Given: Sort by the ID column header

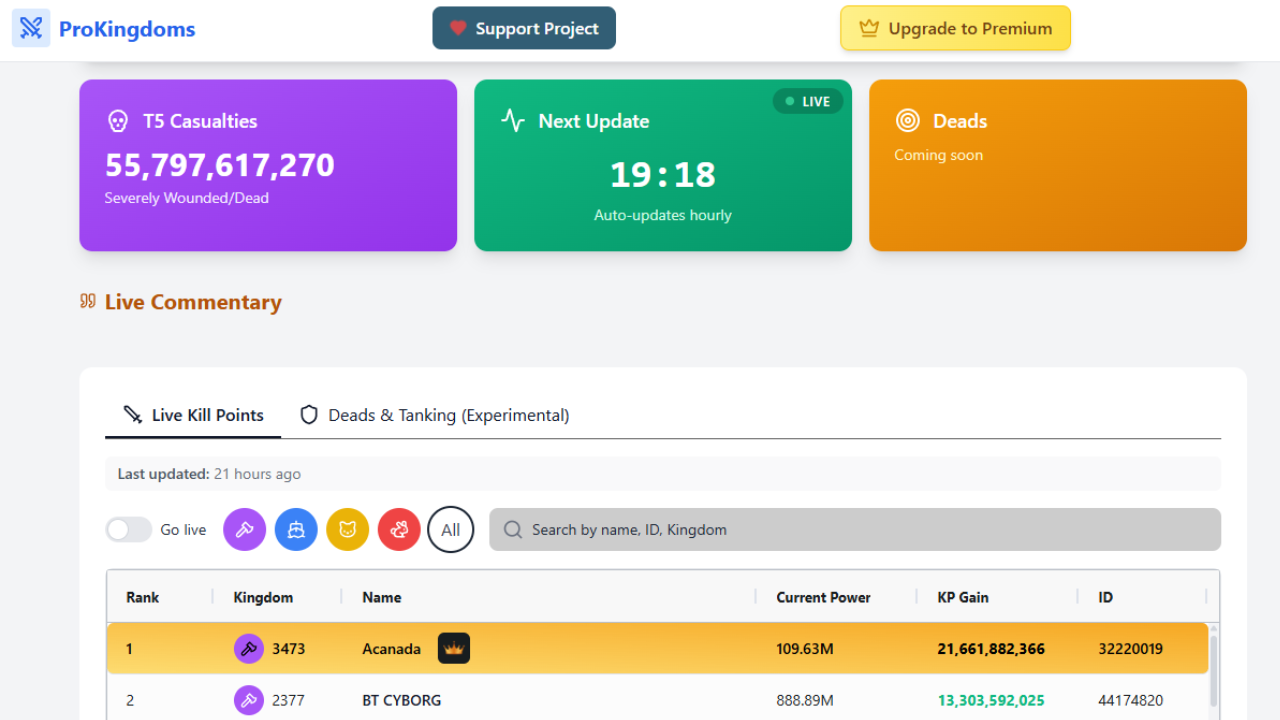Looking at the screenshot, I should pyautogui.click(x=1105, y=597).
